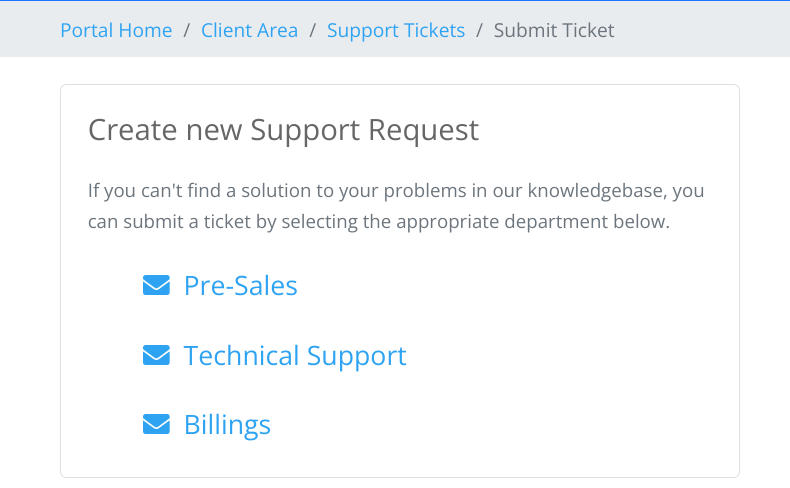Click the envelope icon beside Pre-Sales
Image resolution: width=790 pixels, height=488 pixels.
pos(156,286)
